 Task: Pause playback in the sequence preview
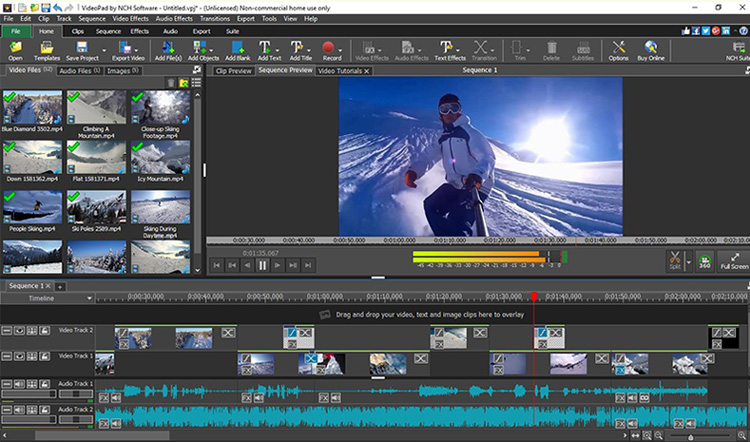262,265
